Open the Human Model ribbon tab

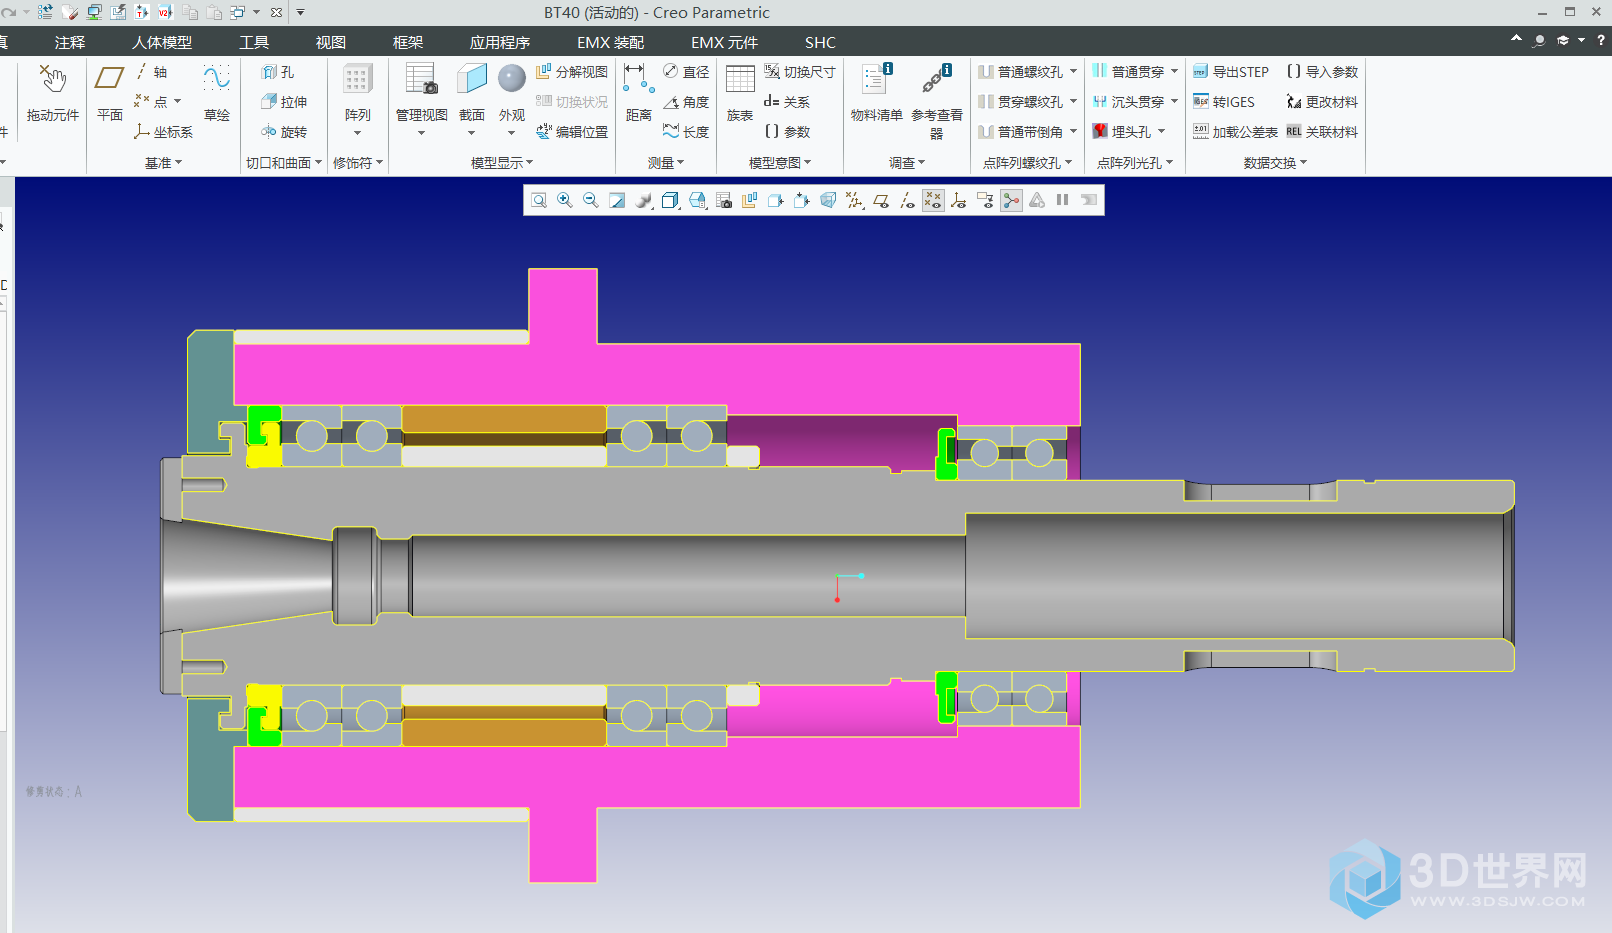(x=162, y=42)
